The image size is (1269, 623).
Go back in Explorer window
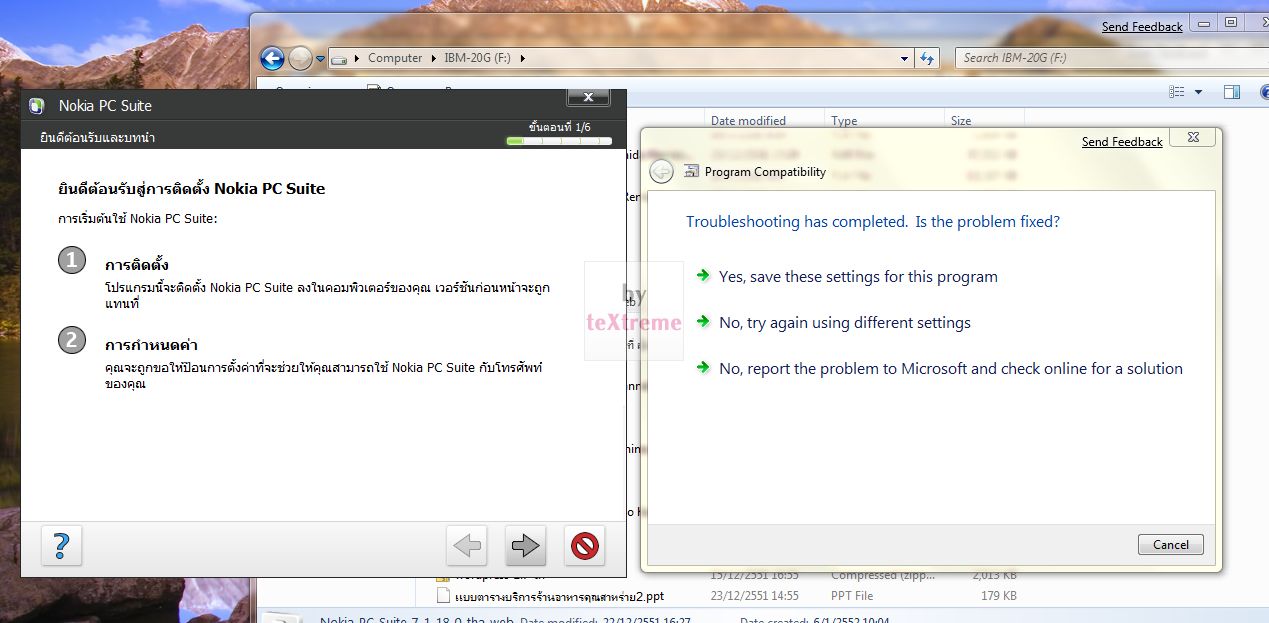272,58
